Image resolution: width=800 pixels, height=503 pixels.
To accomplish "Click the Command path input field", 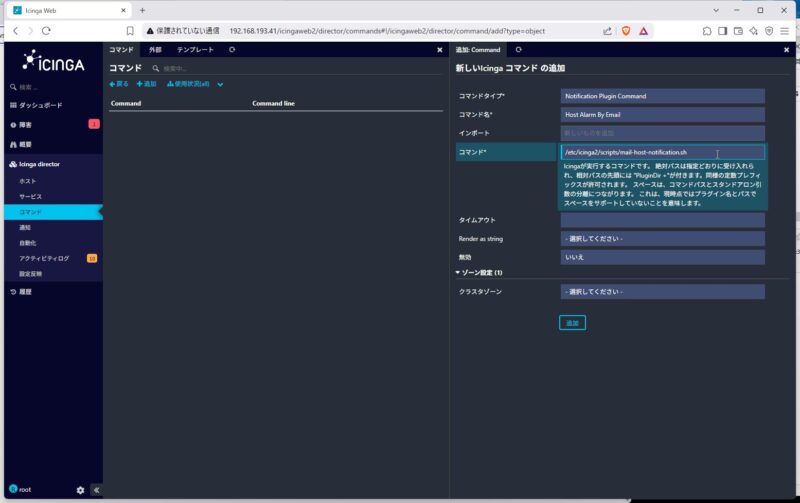I will (x=662, y=152).
